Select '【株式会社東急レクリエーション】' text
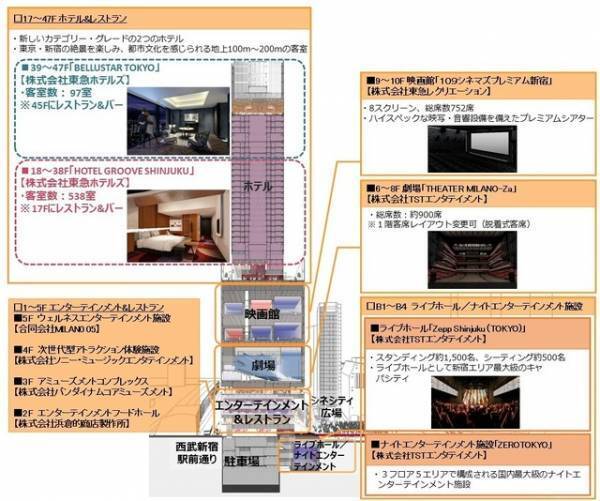This screenshot has height=501, width=600. [x=428, y=91]
